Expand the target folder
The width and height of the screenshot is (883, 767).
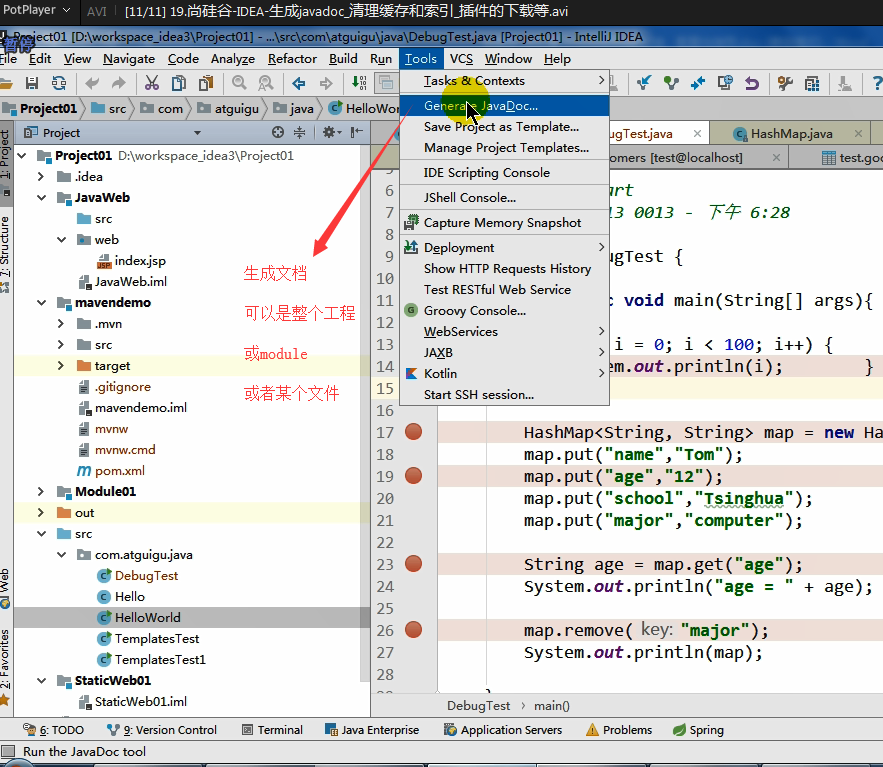(x=61, y=365)
